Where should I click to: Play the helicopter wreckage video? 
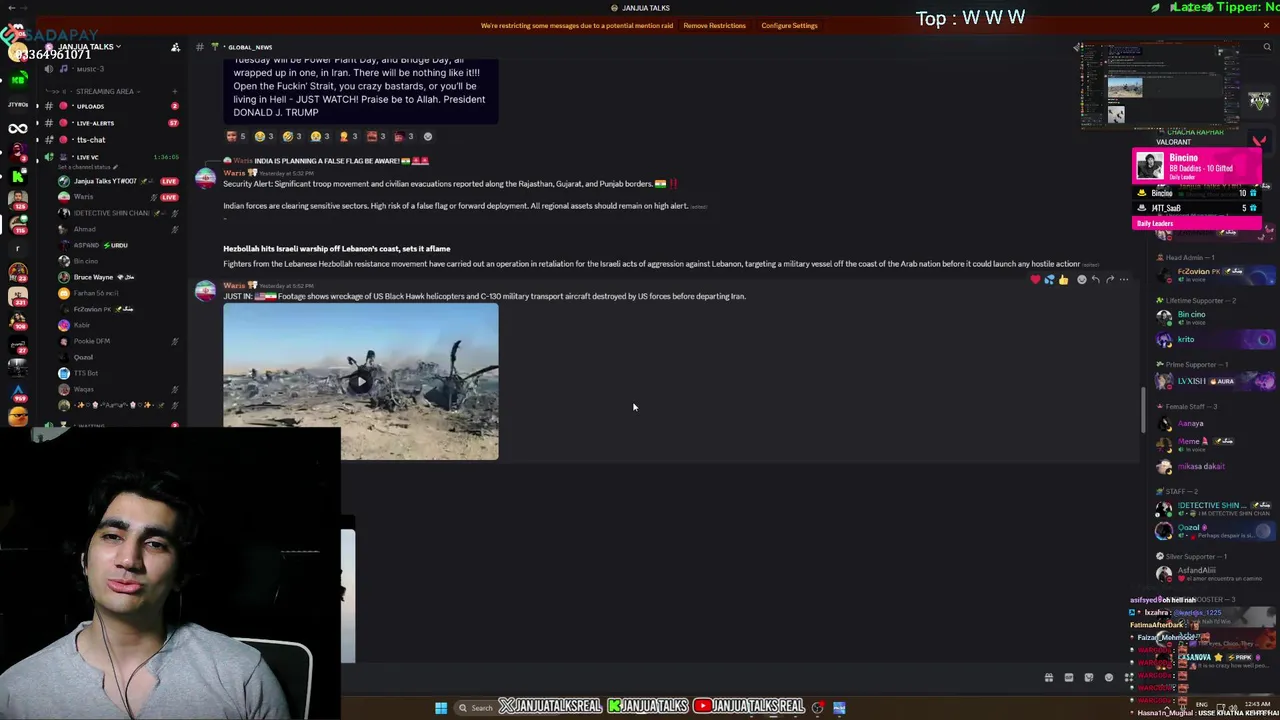[360, 381]
